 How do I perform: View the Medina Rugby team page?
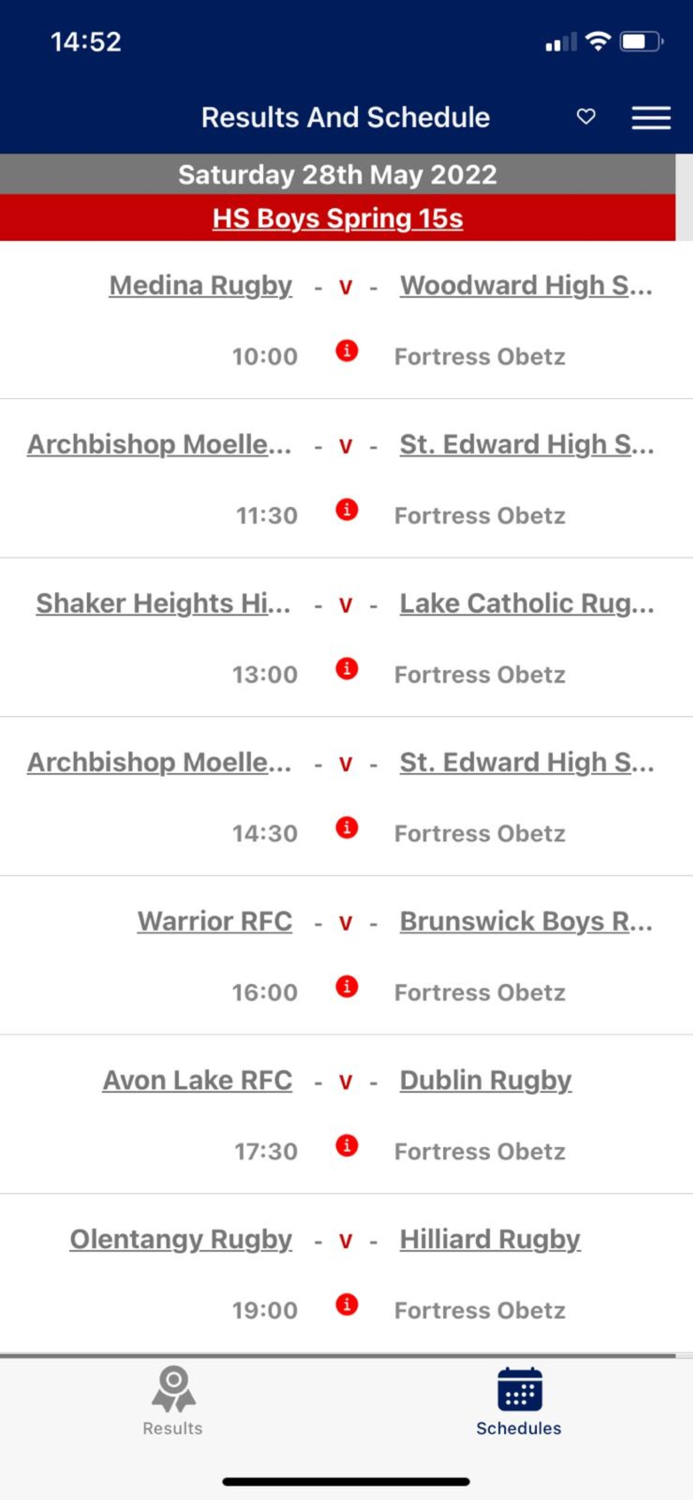coord(200,285)
